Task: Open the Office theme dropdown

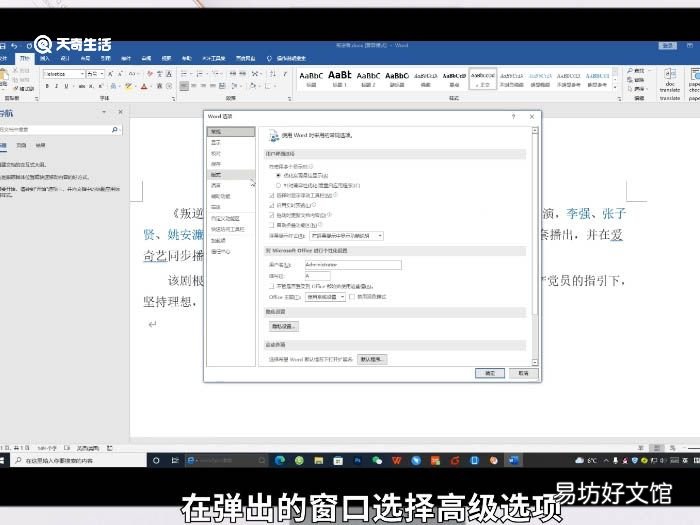Action: [x=325, y=297]
